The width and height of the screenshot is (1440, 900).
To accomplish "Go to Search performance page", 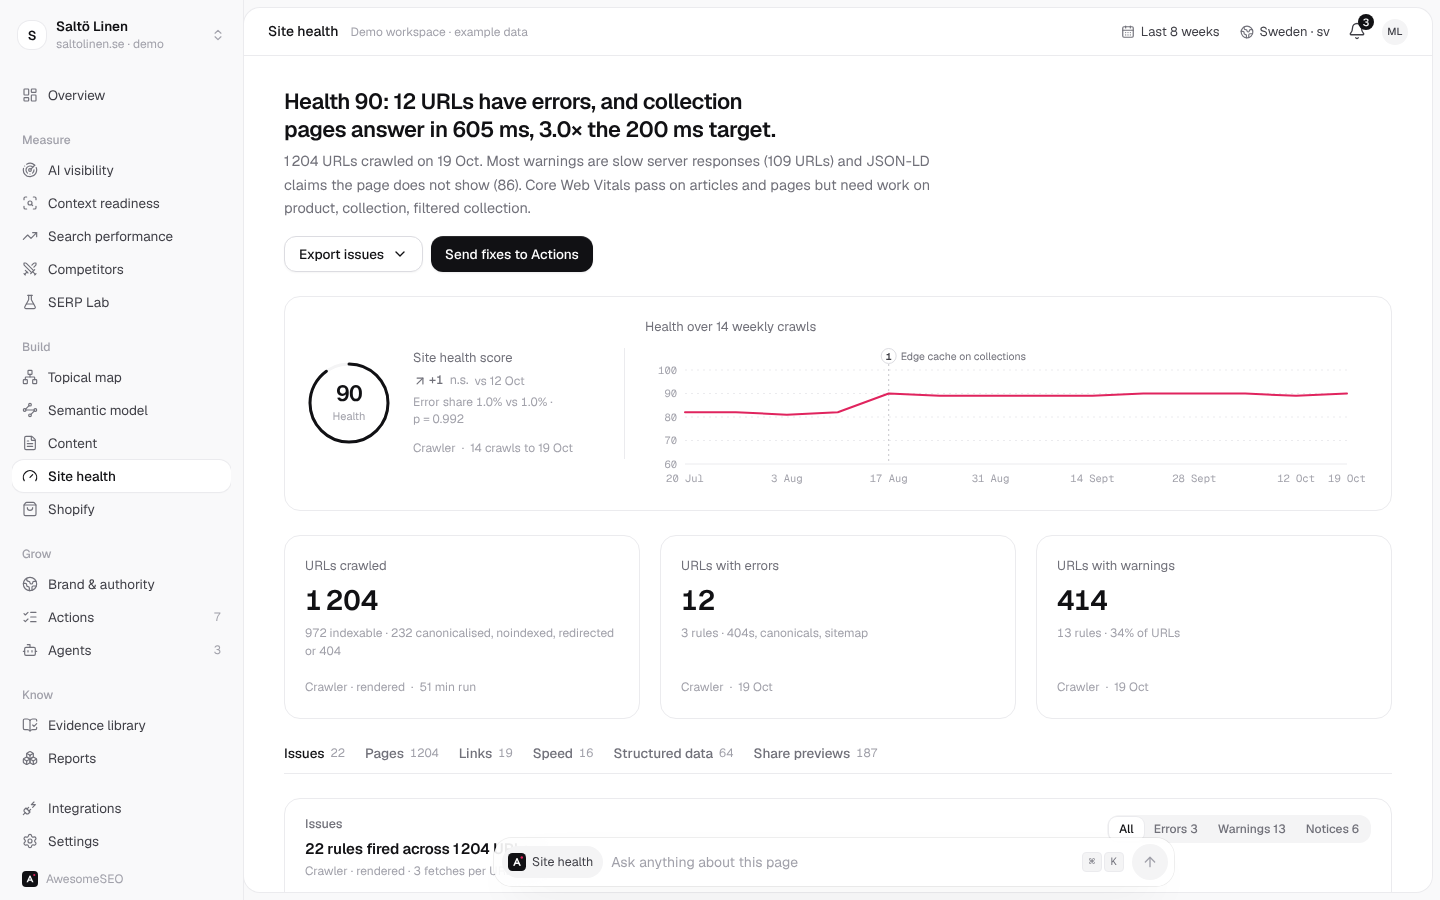I will tap(121, 236).
